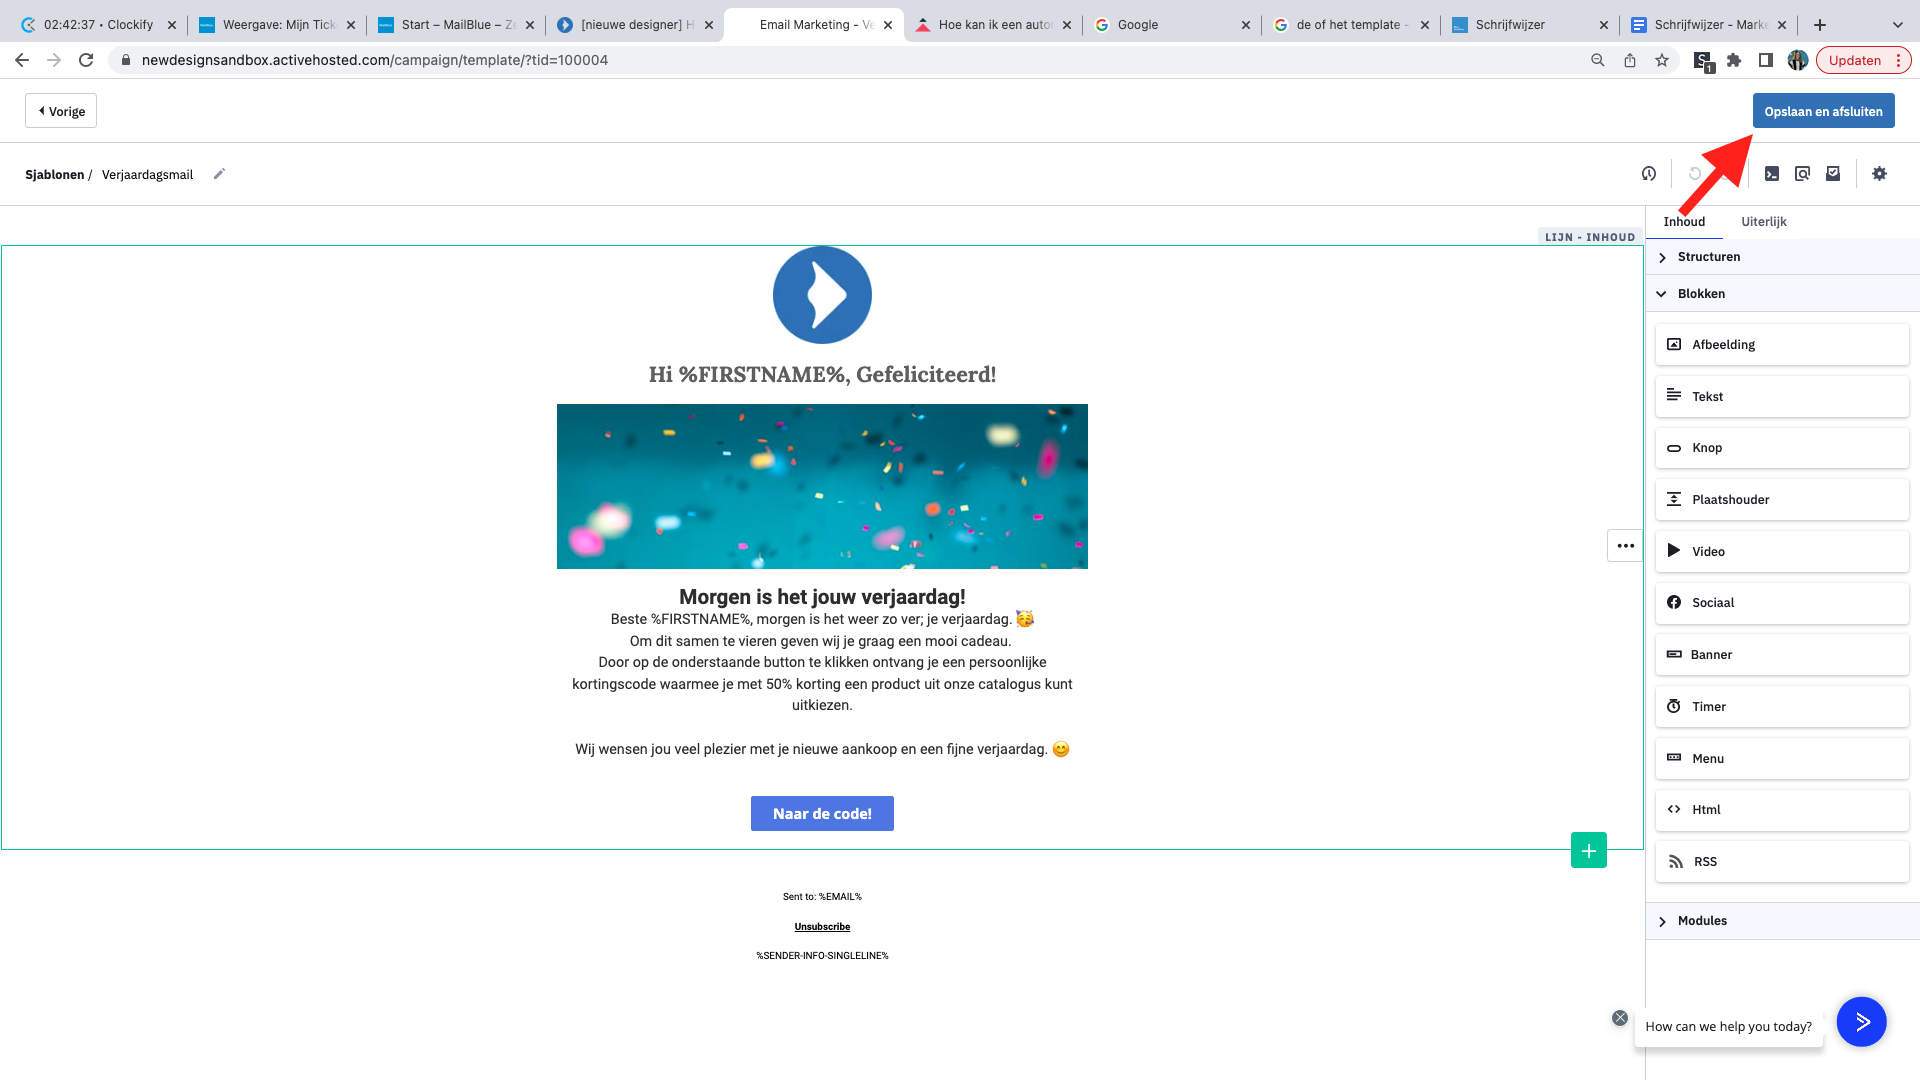Select the Sociaal block
This screenshot has width=1920, height=1080.
pyautogui.click(x=1782, y=603)
